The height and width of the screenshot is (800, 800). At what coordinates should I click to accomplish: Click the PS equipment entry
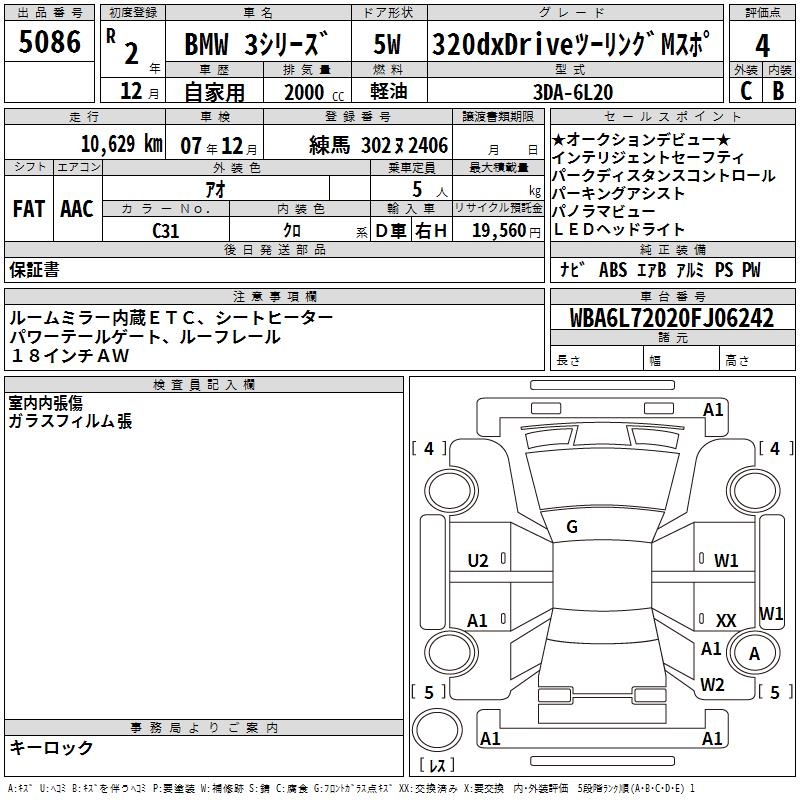[723, 270]
